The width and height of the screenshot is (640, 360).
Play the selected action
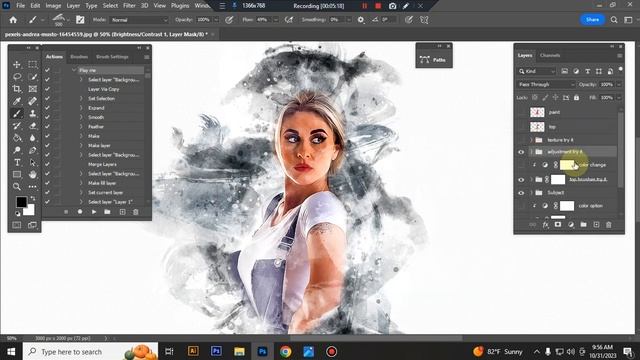[94, 212]
